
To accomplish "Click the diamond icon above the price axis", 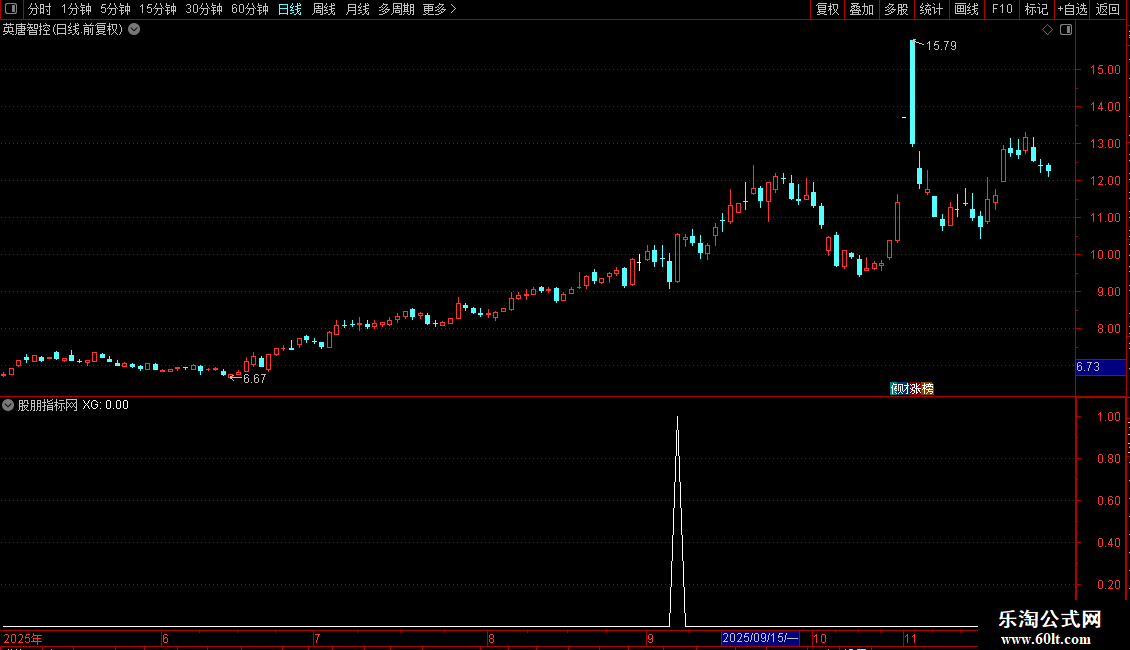I will click(1048, 30).
